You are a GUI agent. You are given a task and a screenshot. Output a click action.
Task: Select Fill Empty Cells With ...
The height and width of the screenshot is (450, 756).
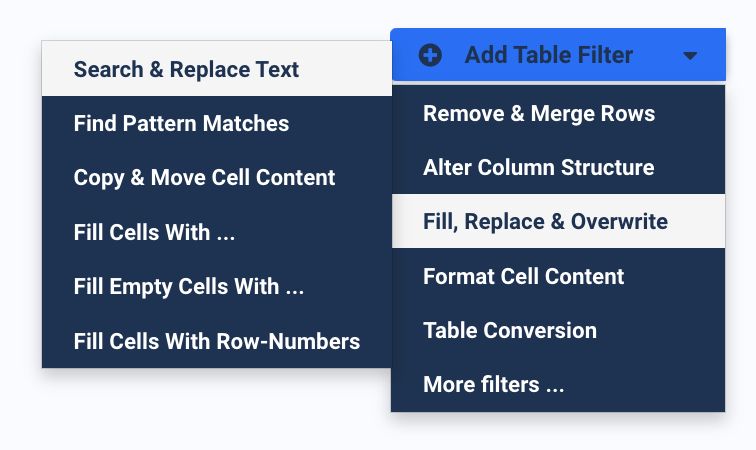point(216,286)
